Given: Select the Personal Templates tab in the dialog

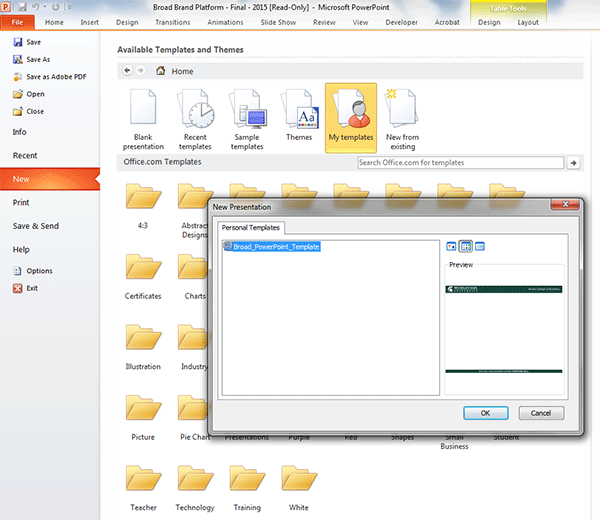Looking at the screenshot, I should tap(251, 228).
